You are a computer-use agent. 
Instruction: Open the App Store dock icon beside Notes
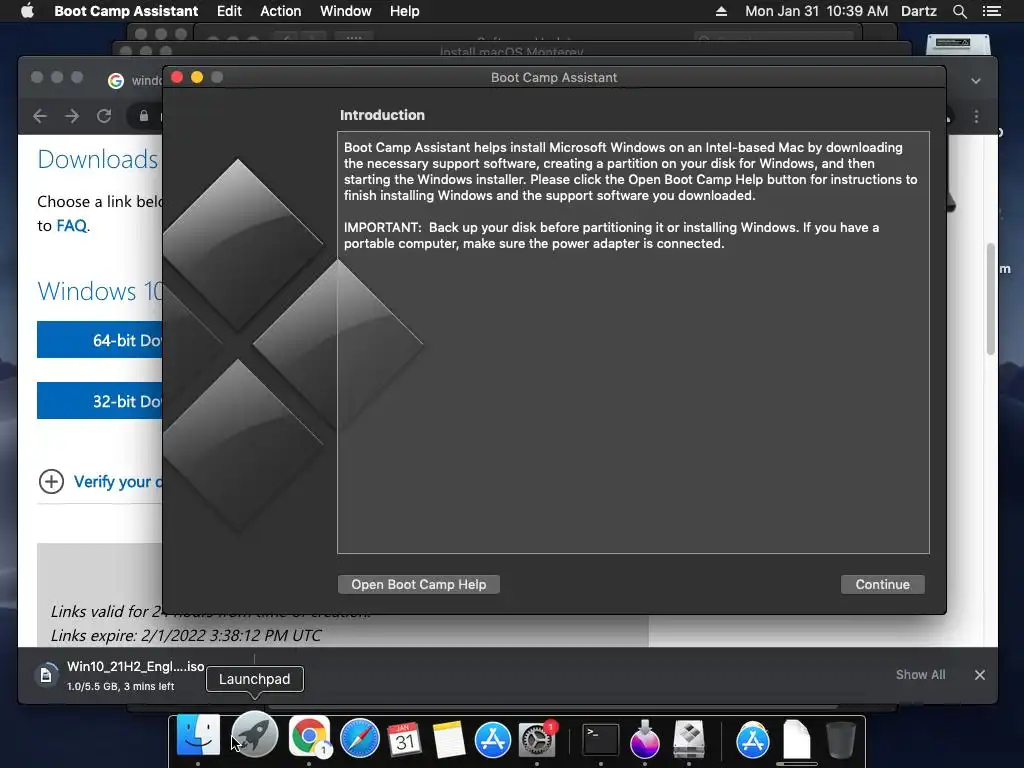click(492, 739)
